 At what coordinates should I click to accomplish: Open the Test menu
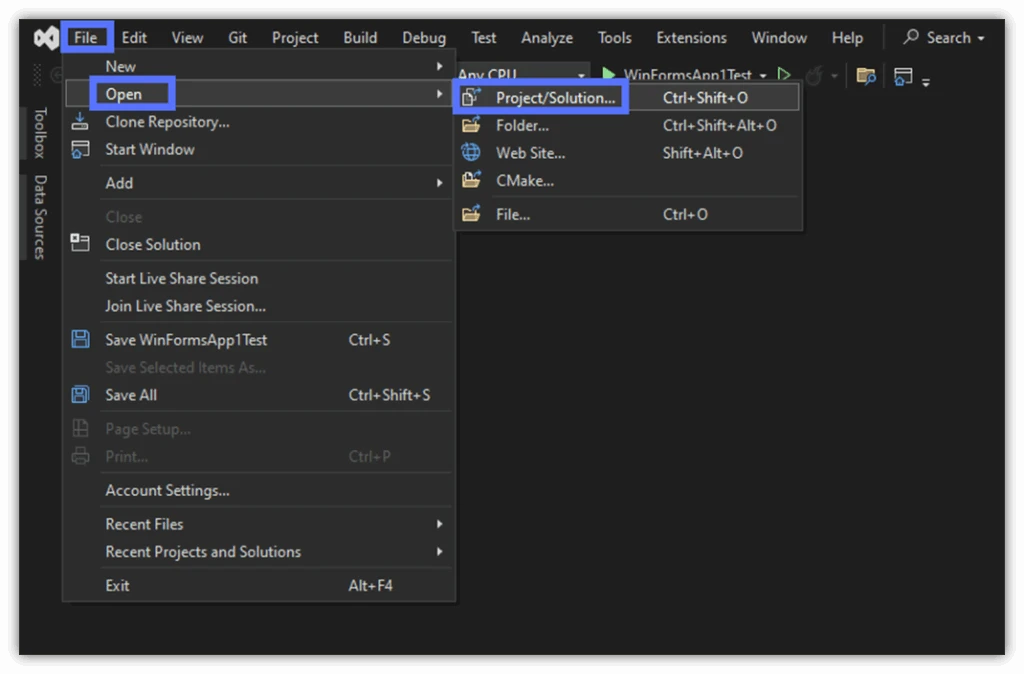(483, 37)
